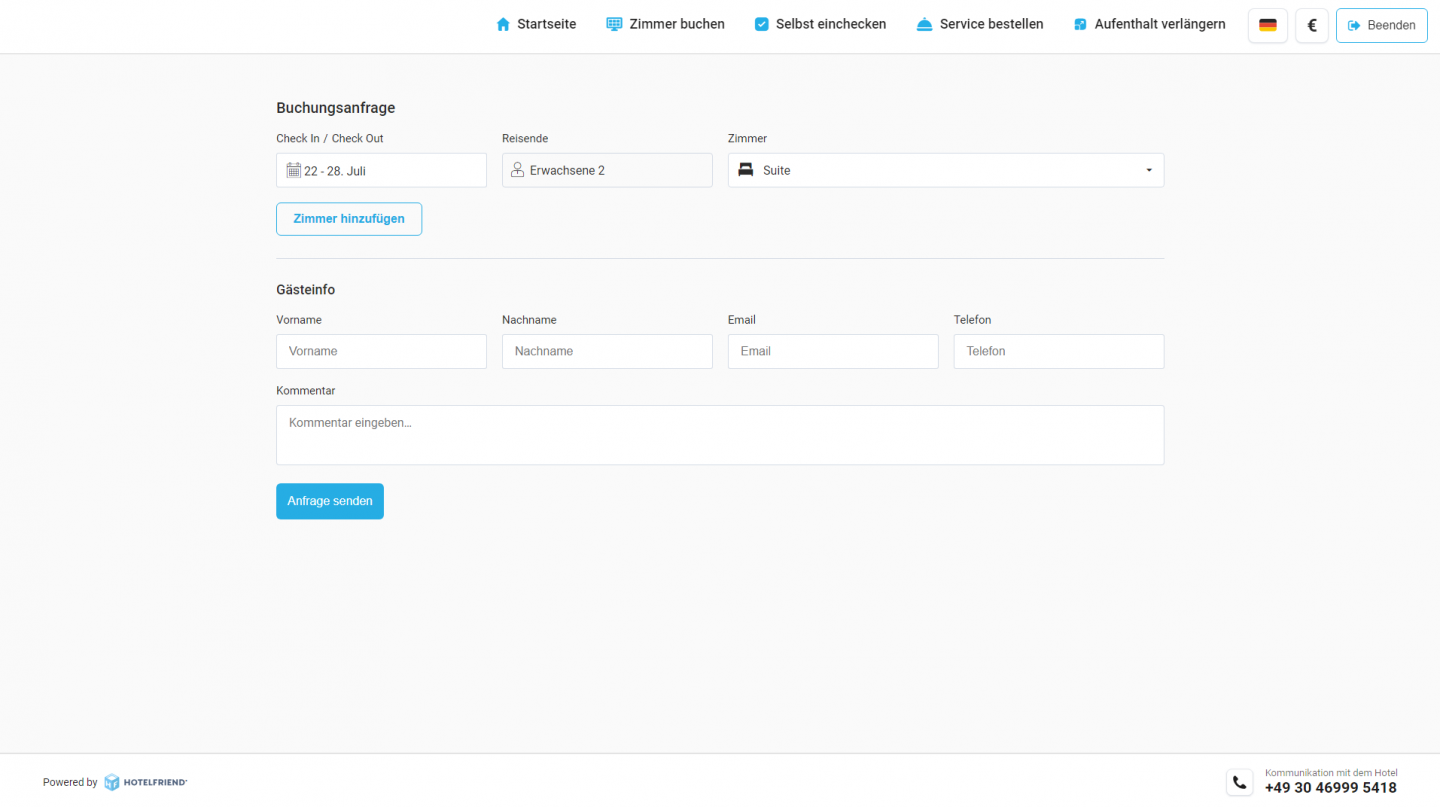Click the person icon in the Reisende field
Screen dimensions: 1440x807
coord(518,170)
